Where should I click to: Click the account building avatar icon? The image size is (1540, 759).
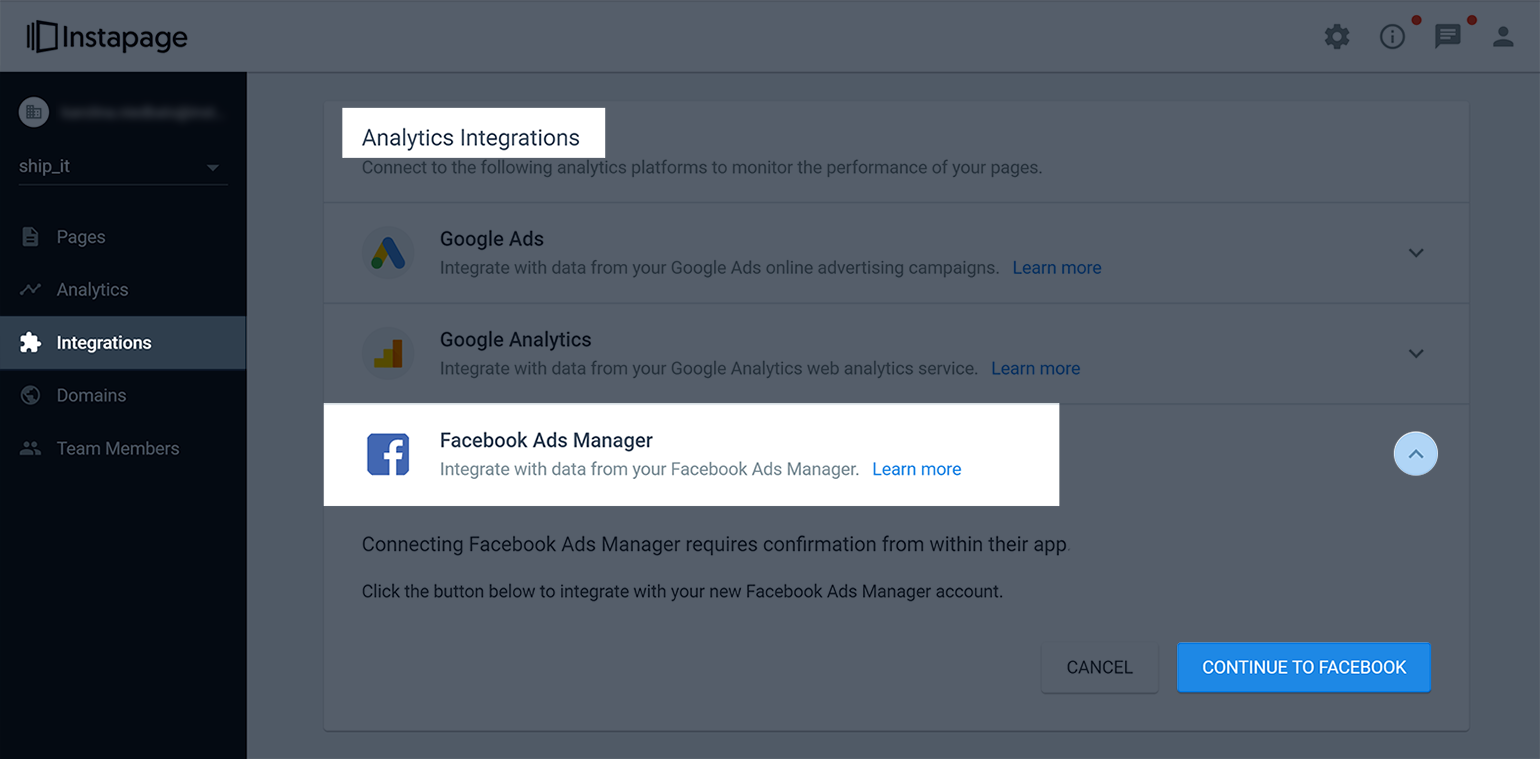pyautogui.click(x=34, y=112)
